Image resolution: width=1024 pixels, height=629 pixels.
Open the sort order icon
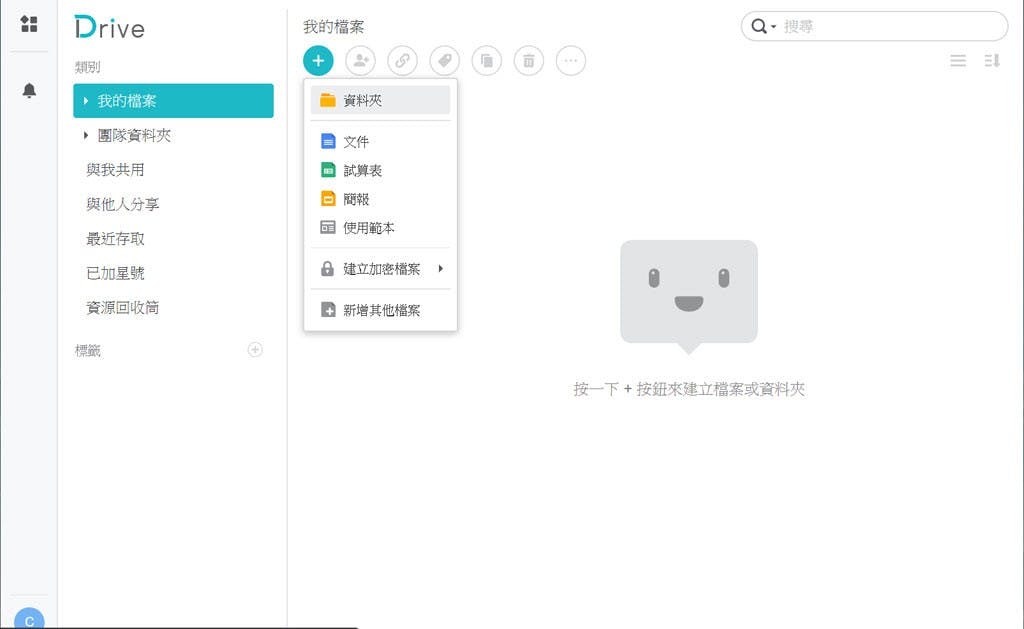(x=992, y=61)
